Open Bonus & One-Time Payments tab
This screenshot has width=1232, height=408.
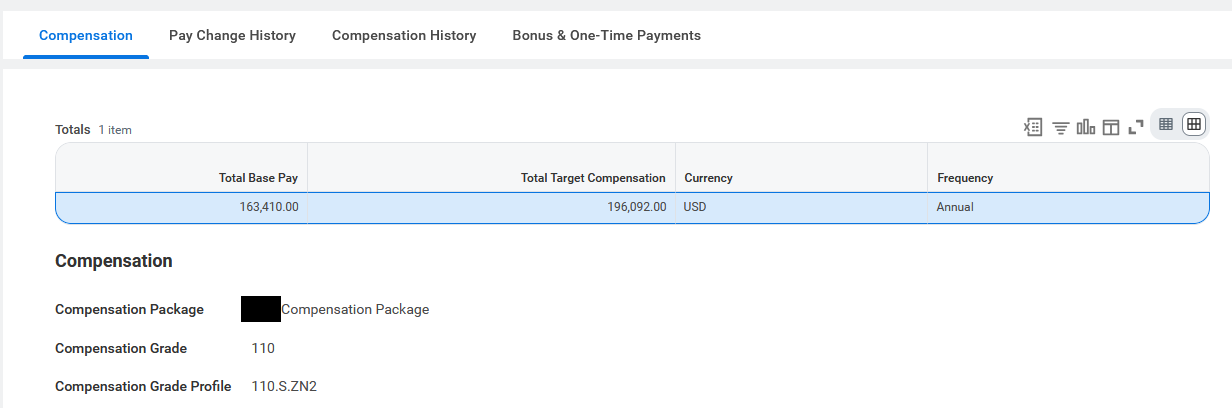tap(606, 35)
